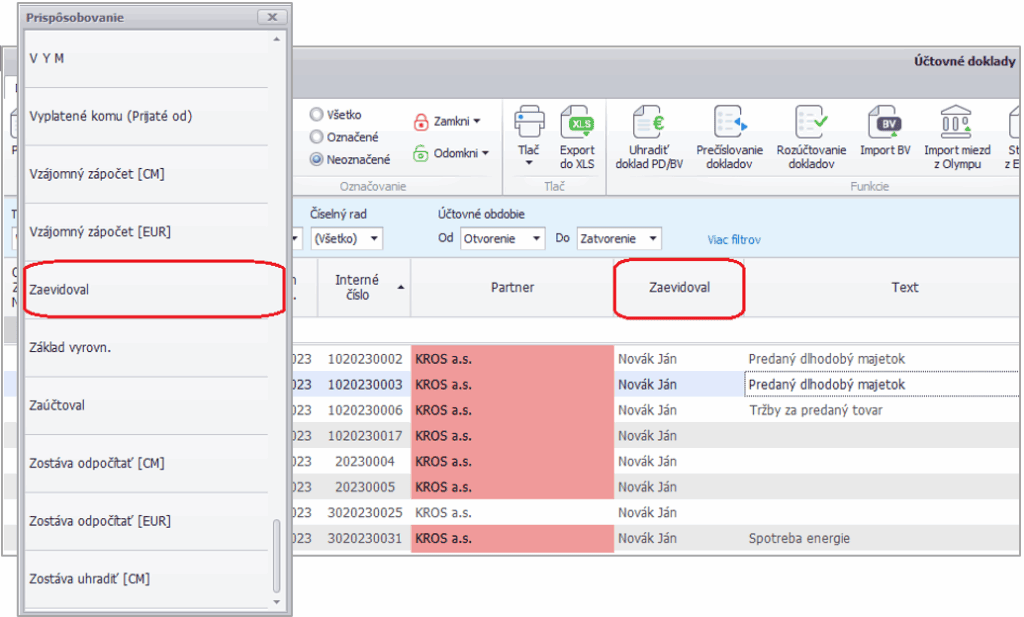The width and height of the screenshot is (1024, 617).
Task: Open Rozúčtovanie dokladov function
Action: pos(811,125)
